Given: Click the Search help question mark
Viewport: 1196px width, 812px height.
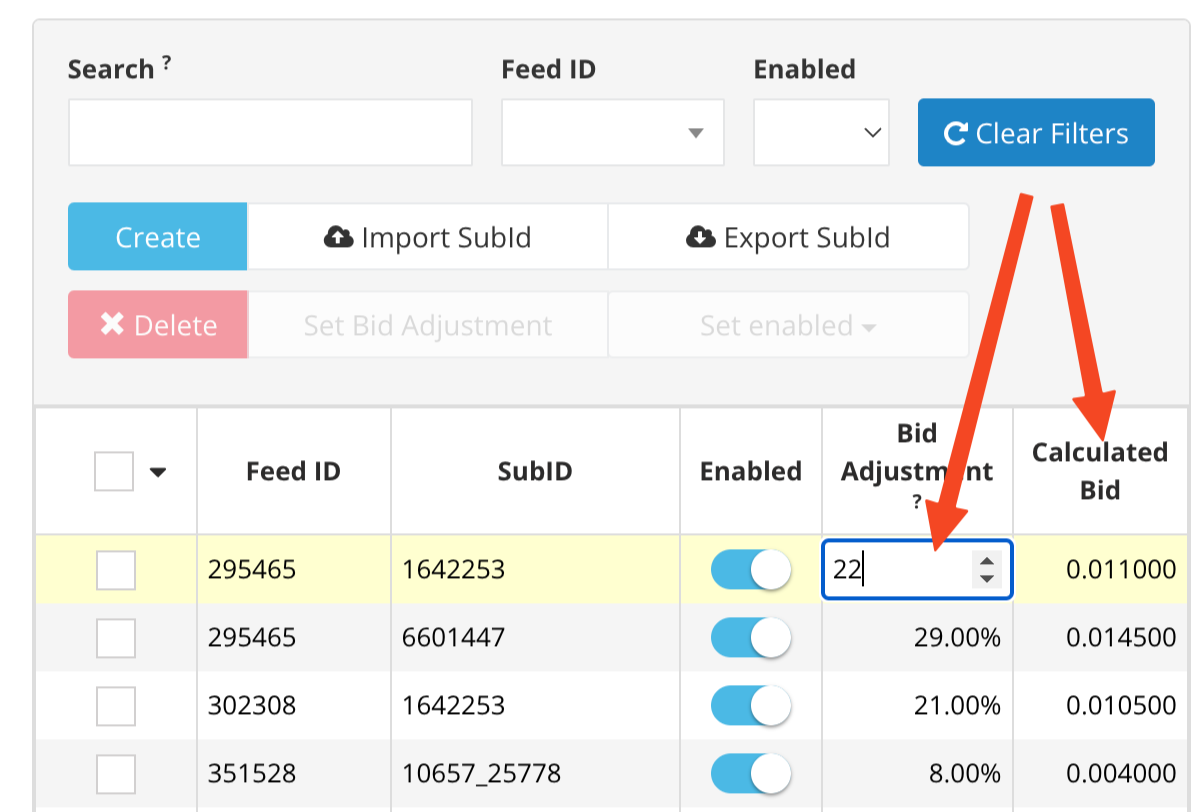Looking at the screenshot, I should [166, 62].
